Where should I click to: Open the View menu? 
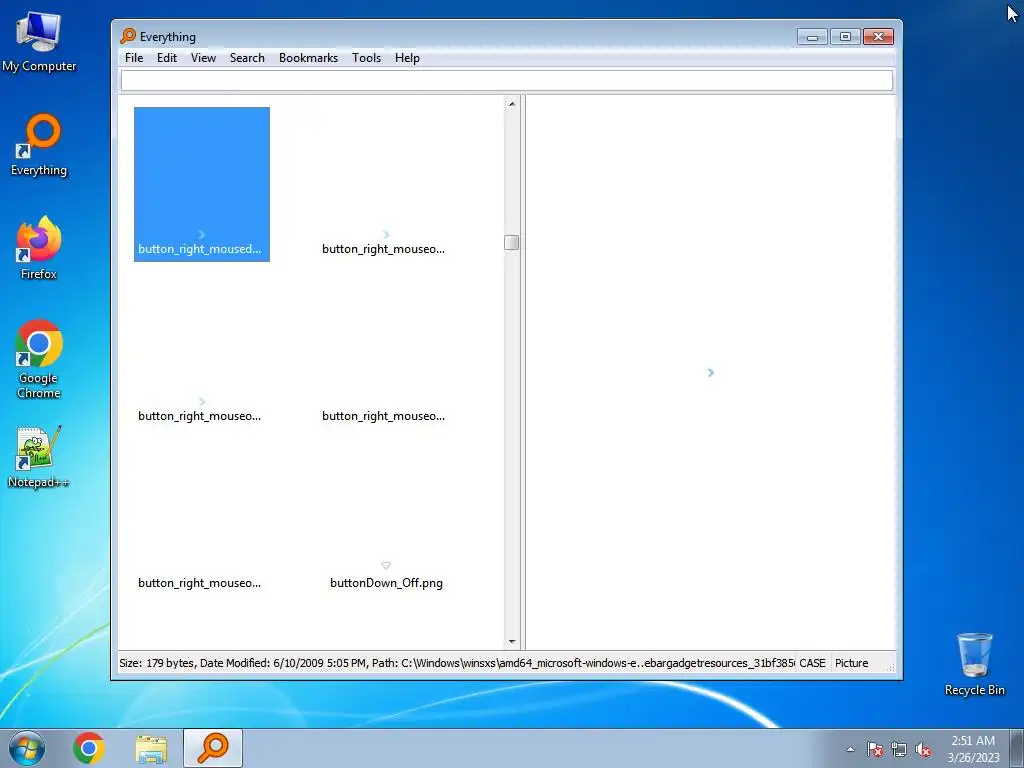point(203,57)
